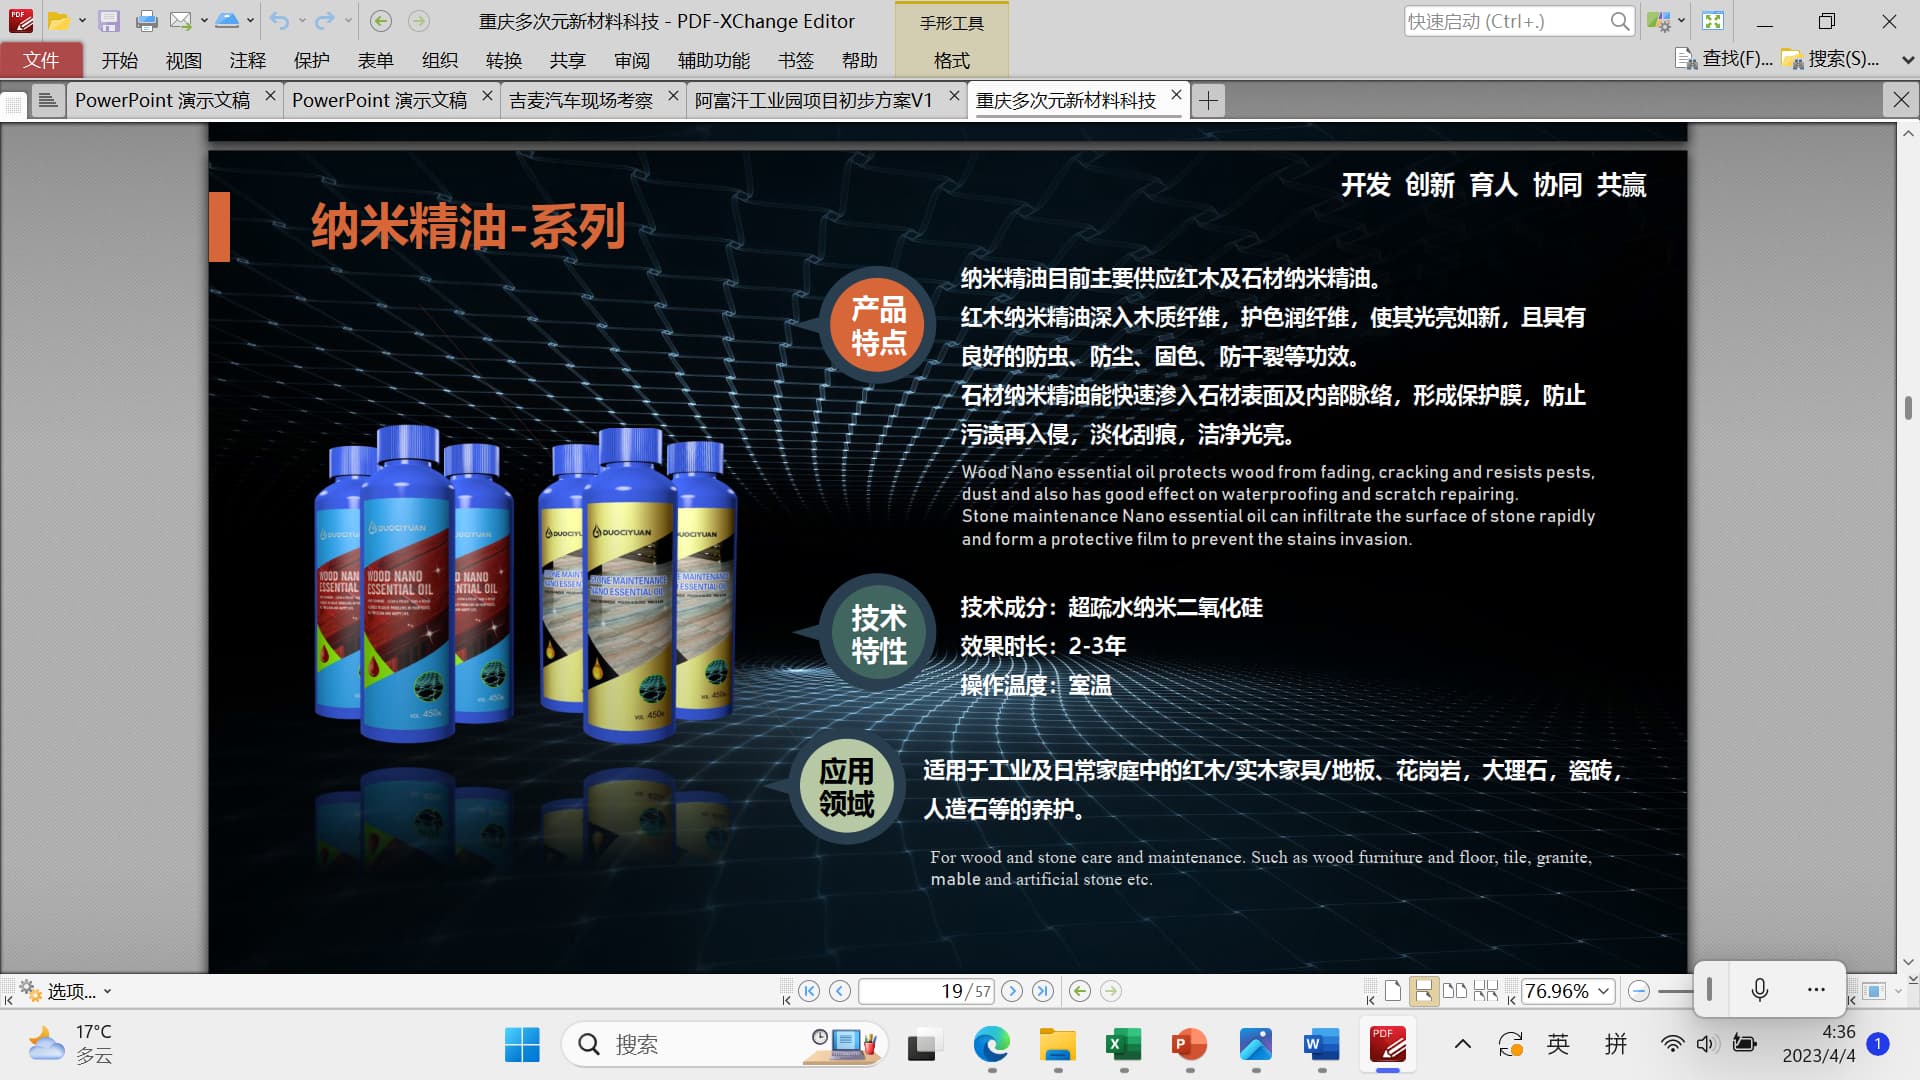Viewport: 1920px width, 1080px height.
Task: Open the folder icon dropdown arrow
Action: coord(82,21)
